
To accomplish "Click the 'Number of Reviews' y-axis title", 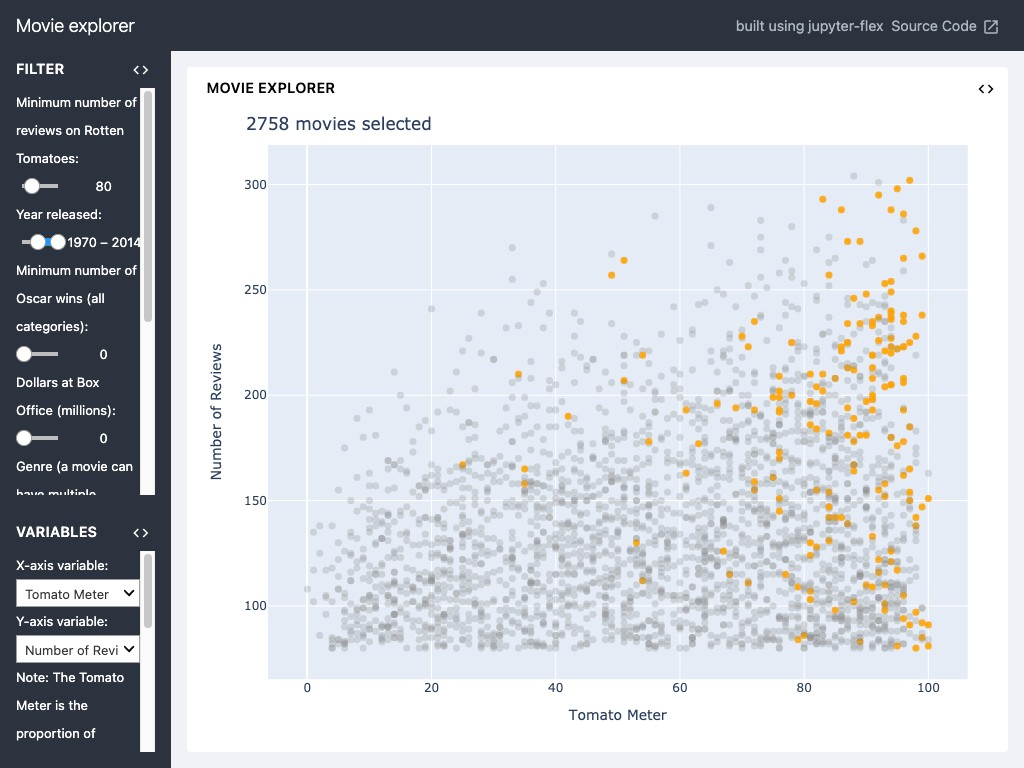I will point(216,411).
